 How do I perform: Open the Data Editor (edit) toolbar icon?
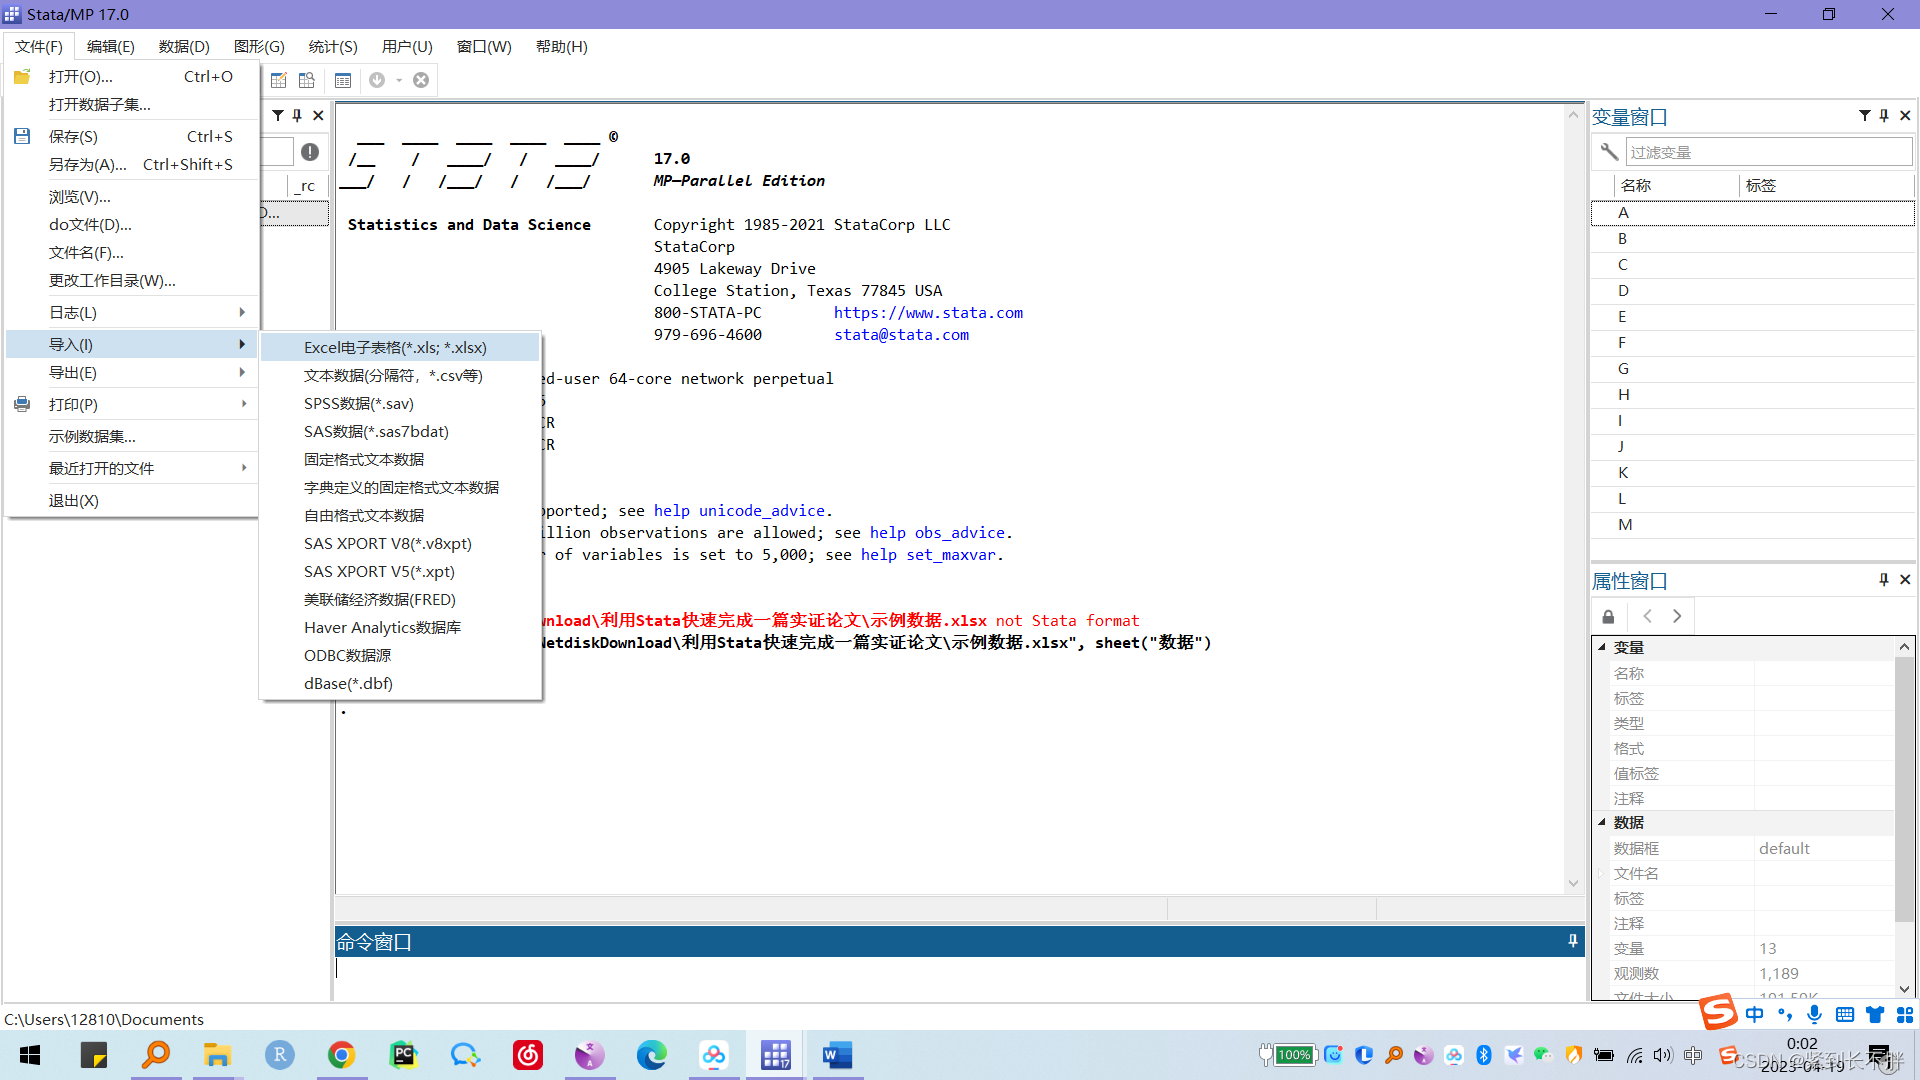pos(279,80)
